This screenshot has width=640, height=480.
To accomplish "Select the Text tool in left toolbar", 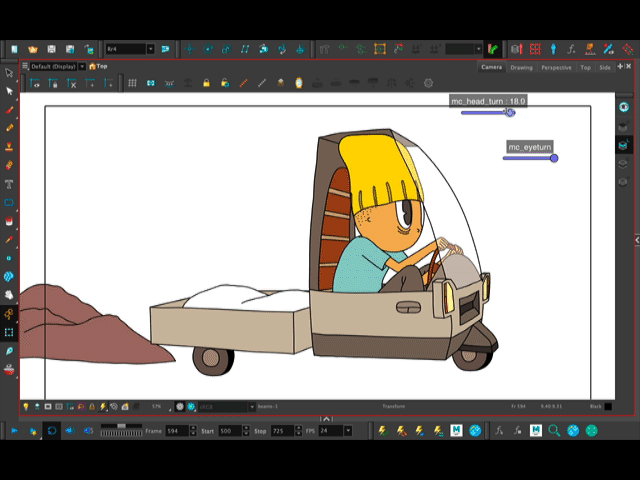I will click(x=10, y=183).
